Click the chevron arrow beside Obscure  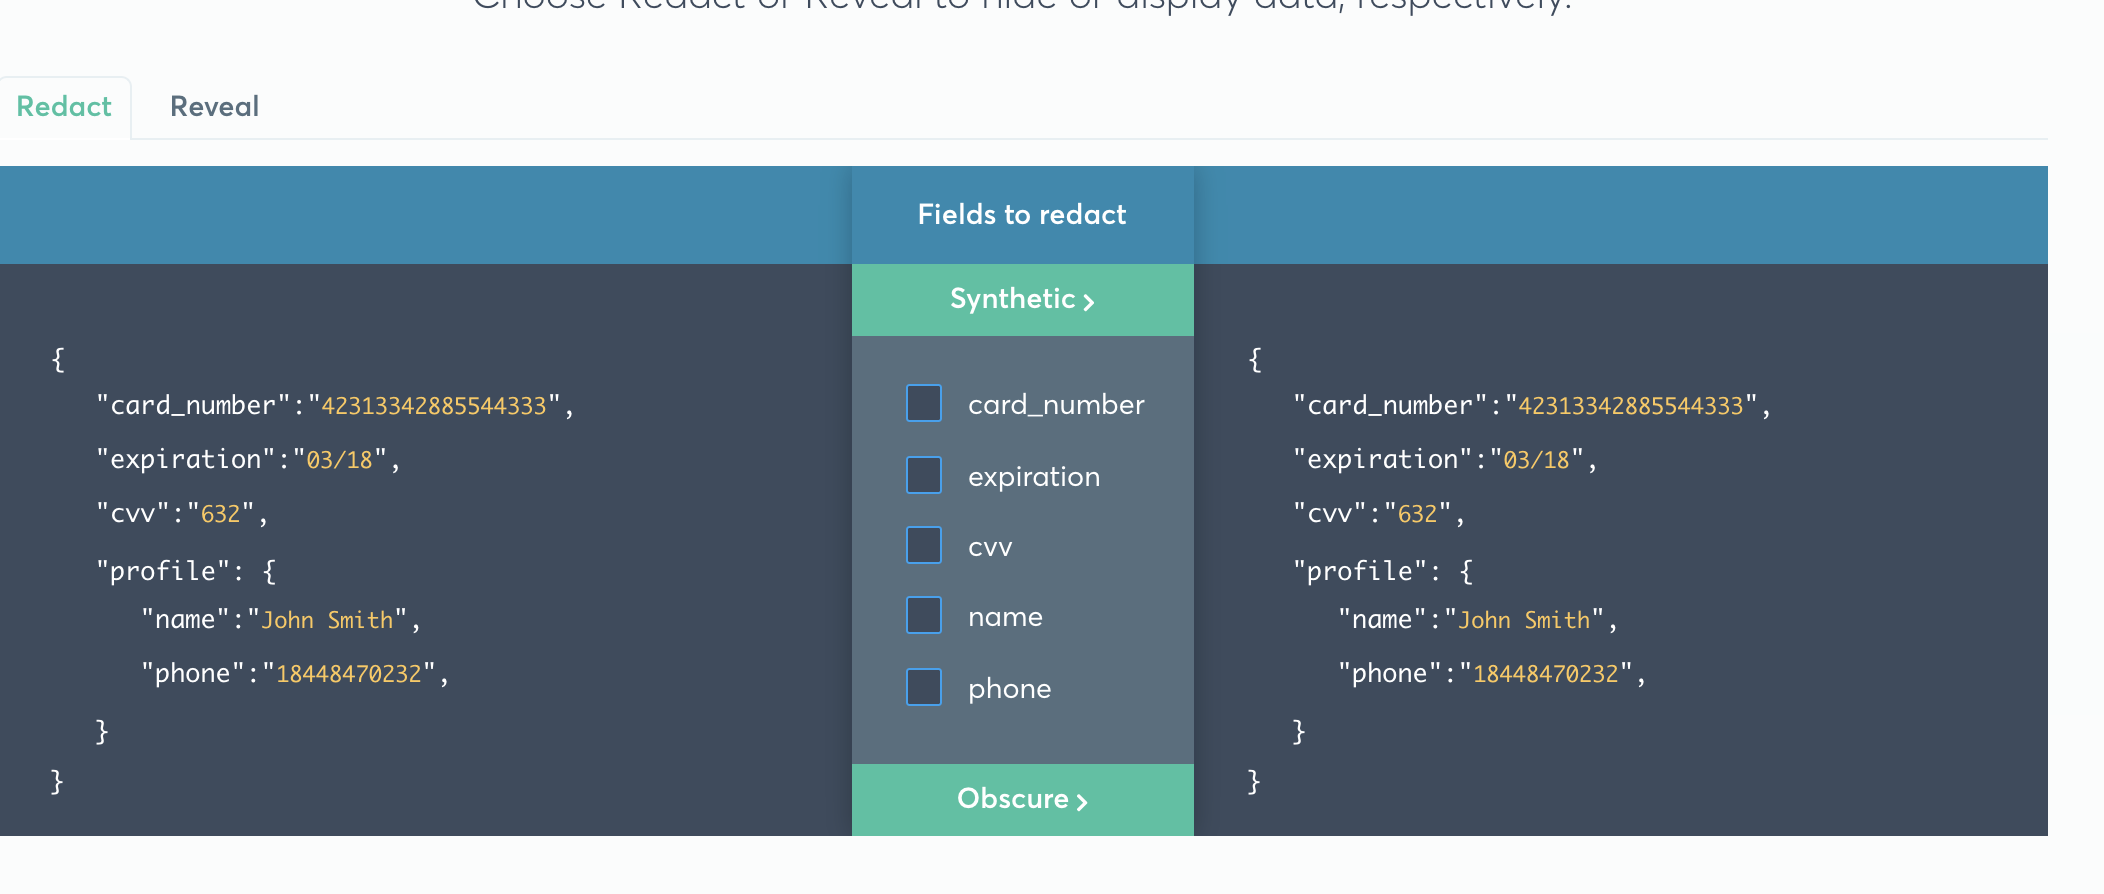point(1081,802)
